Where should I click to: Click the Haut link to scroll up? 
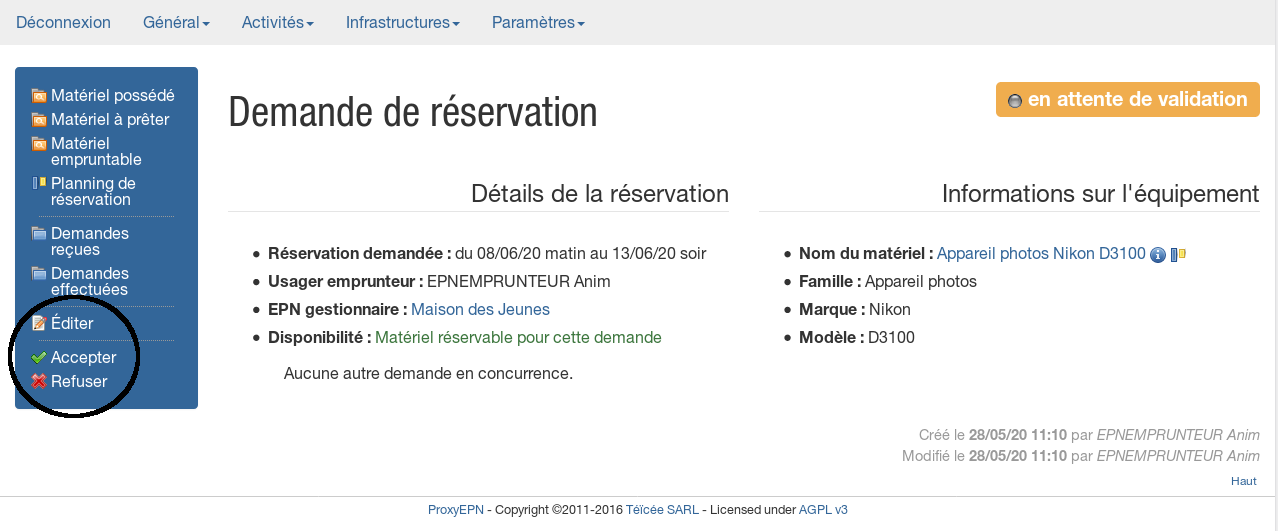pyautogui.click(x=1243, y=481)
